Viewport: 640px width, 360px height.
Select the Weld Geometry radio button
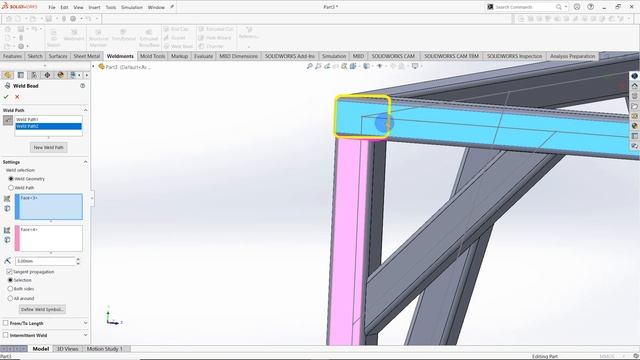pyautogui.click(x=11, y=179)
